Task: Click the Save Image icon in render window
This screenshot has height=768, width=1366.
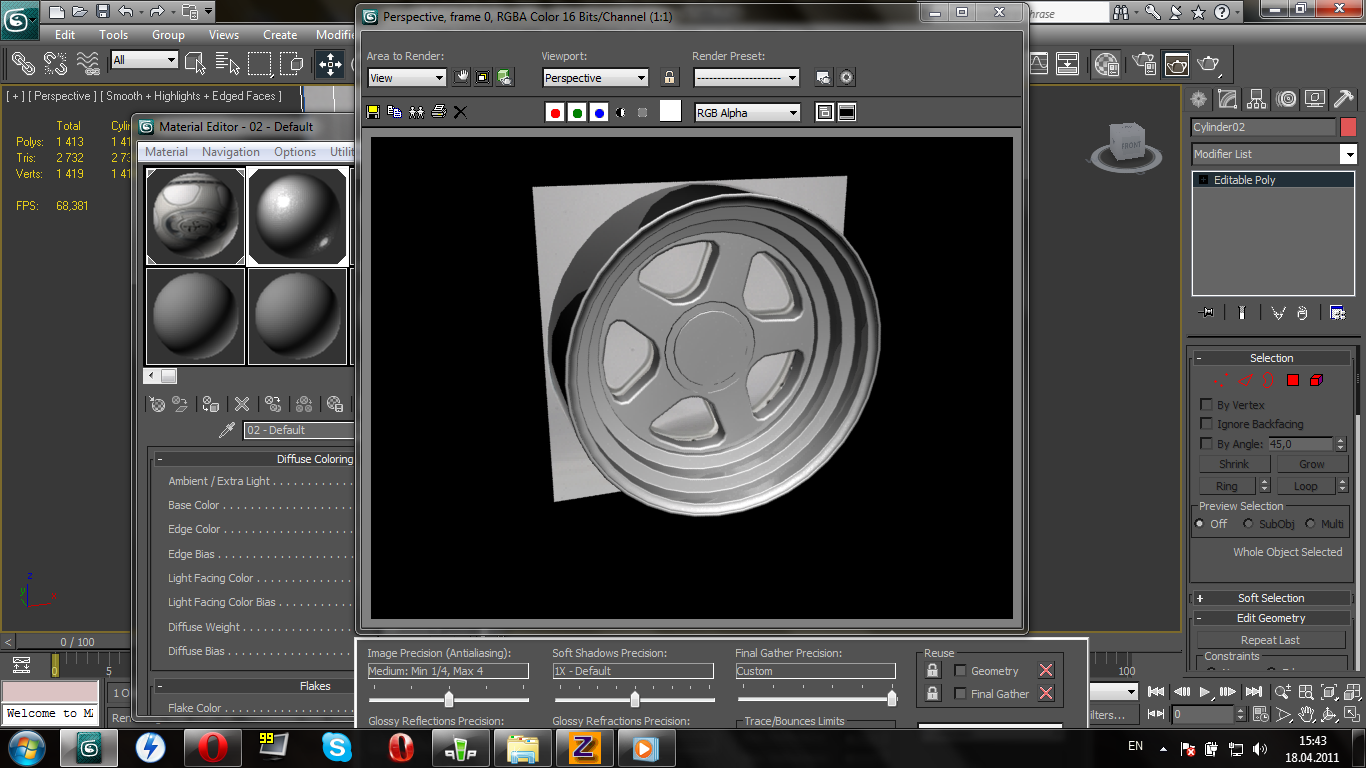Action: (373, 112)
